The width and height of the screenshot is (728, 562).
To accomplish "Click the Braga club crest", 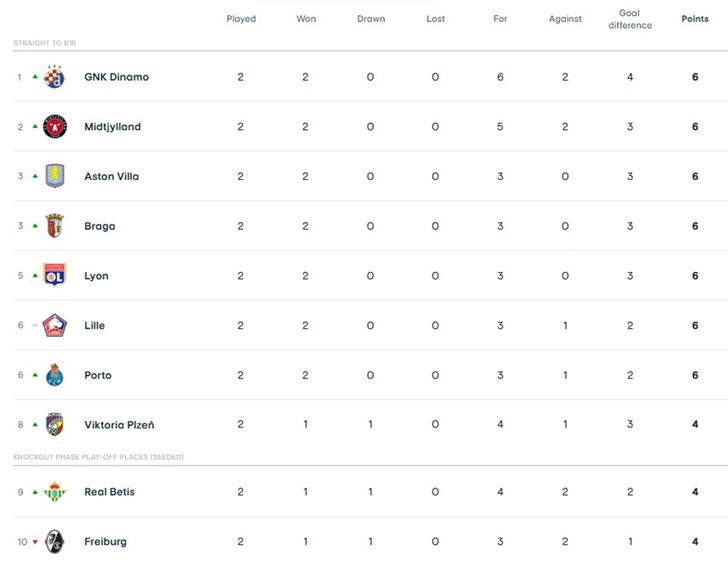I will [x=55, y=226].
